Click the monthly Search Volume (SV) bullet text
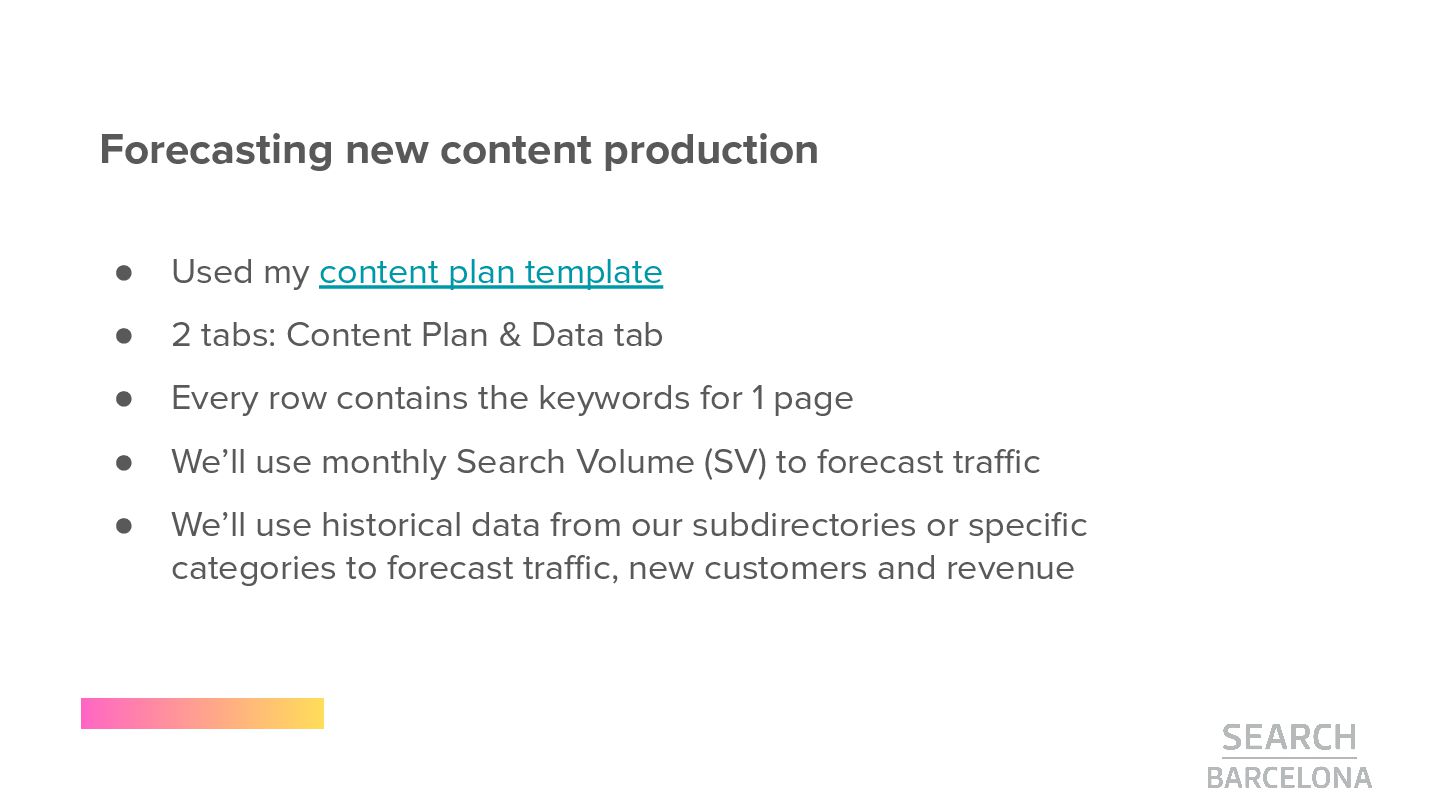The width and height of the screenshot is (1440, 810). [x=605, y=462]
